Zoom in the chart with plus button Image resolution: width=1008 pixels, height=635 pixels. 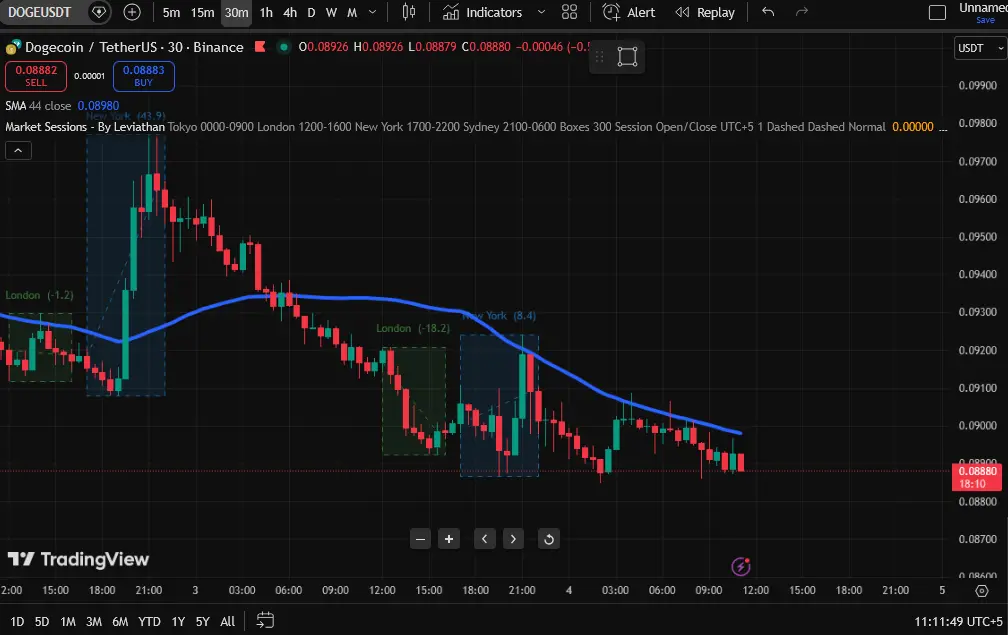pyautogui.click(x=449, y=539)
